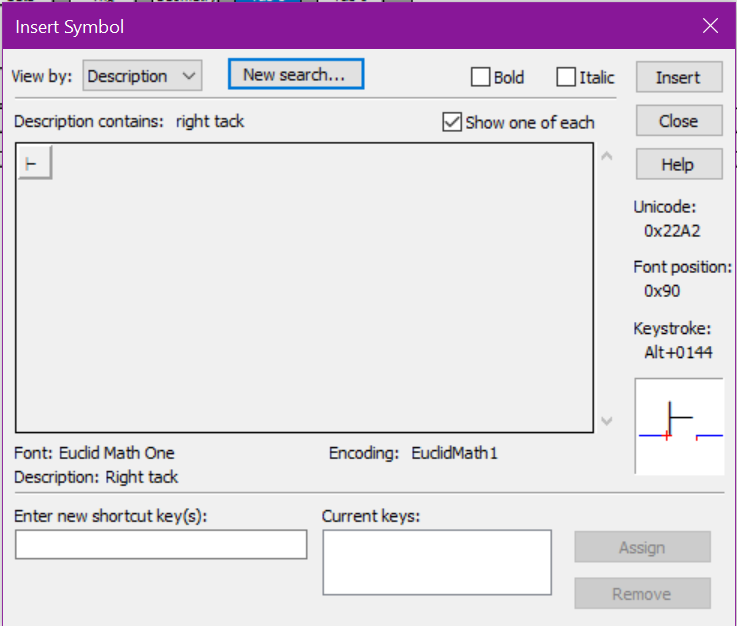Enable the Bold checkbox
Image resolution: width=737 pixels, height=626 pixels.
(x=481, y=77)
